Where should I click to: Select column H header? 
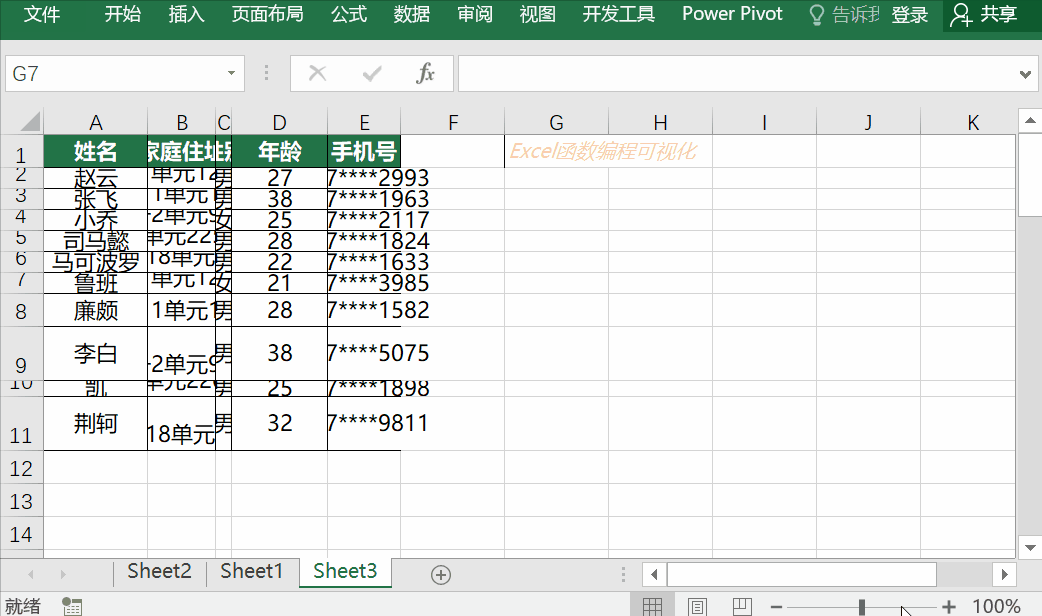[x=660, y=122]
